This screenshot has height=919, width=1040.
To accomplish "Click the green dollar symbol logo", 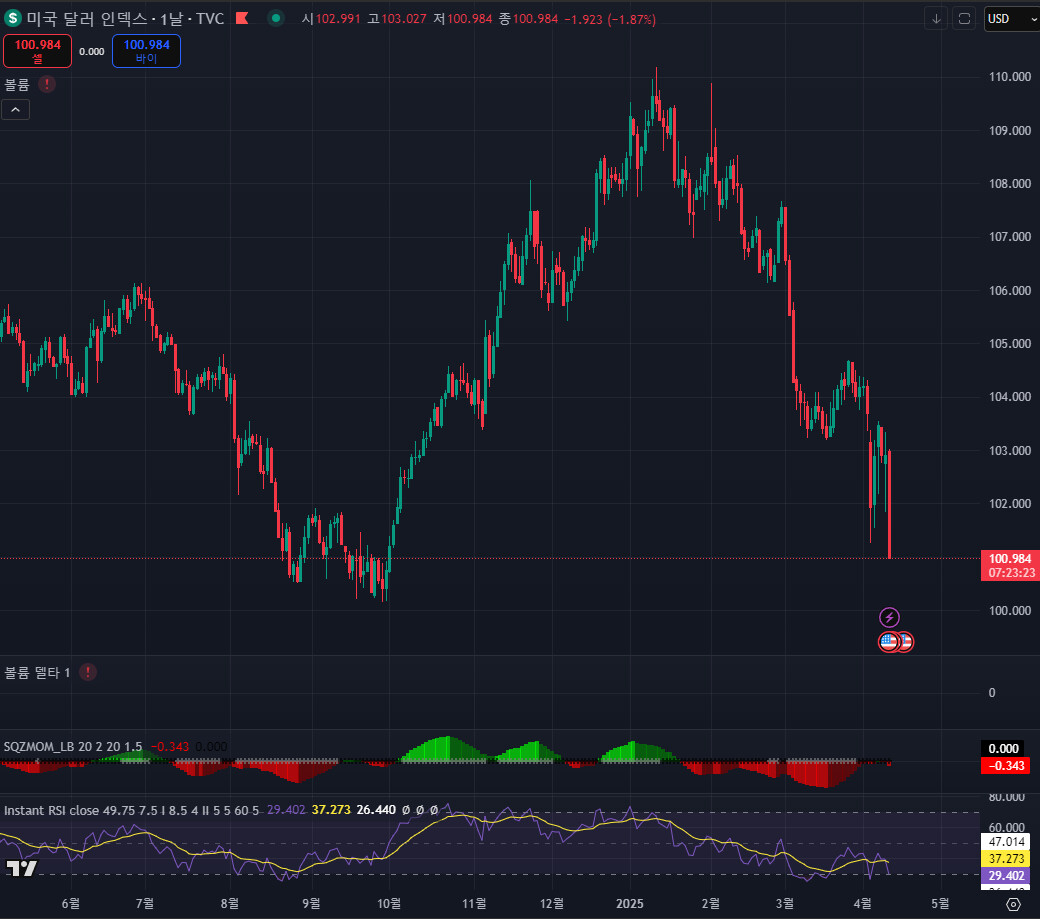I will coord(13,18).
